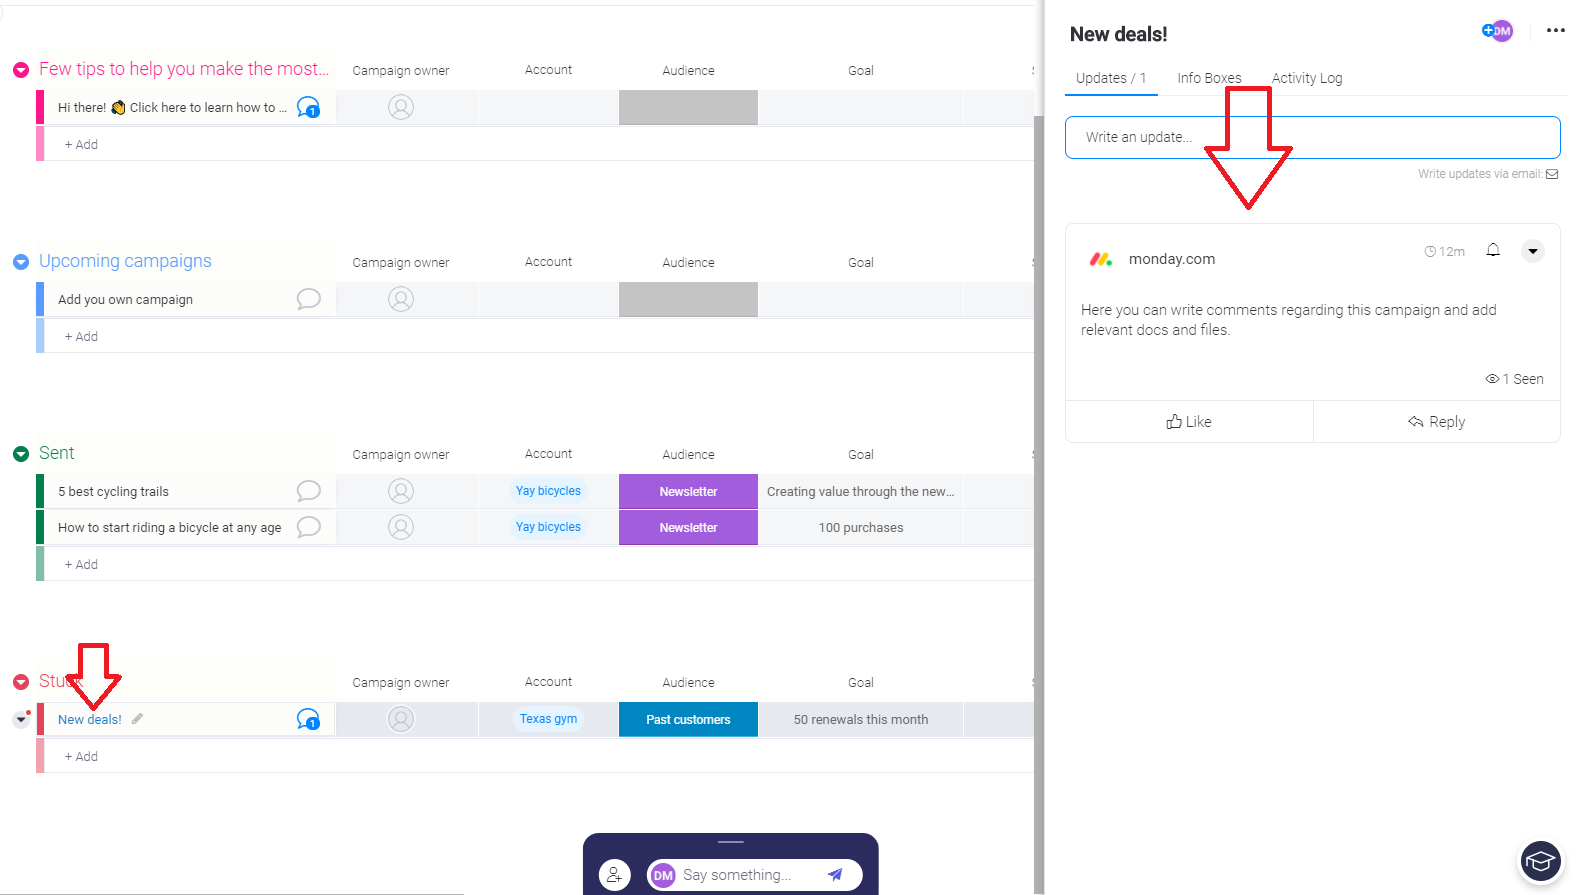Click '100 purchases' goal cell
The image size is (1577, 895).
point(861,527)
